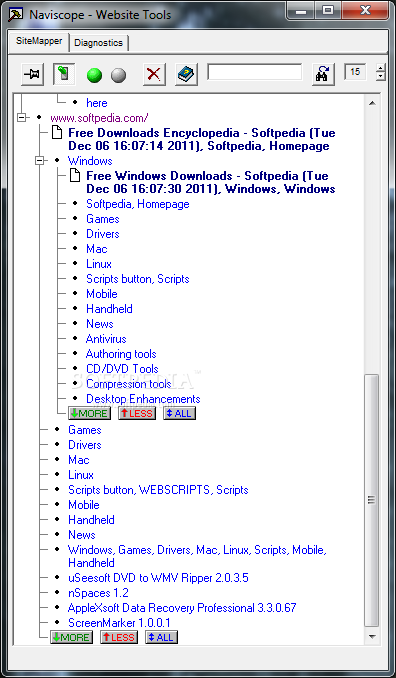Image resolution: width=396 pixels, height=678 pixels.
Task: Open the 'here' link at top
Action: [x=96, y=103]
